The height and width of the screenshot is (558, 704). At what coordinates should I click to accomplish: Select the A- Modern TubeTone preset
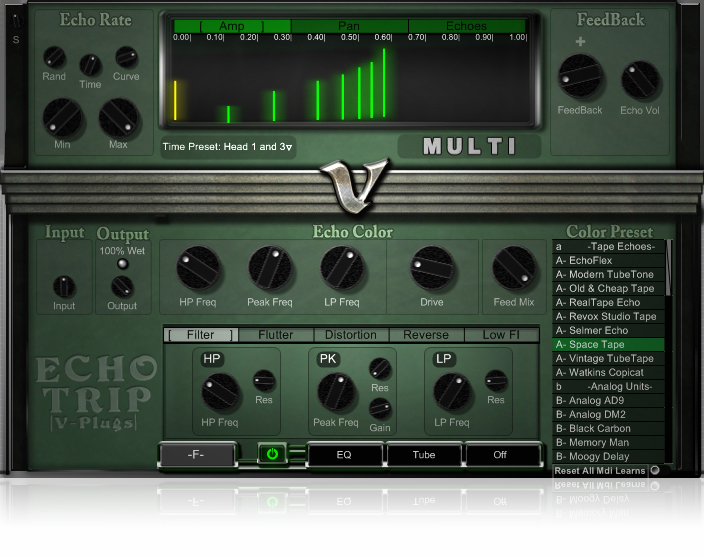click(608, 274)
